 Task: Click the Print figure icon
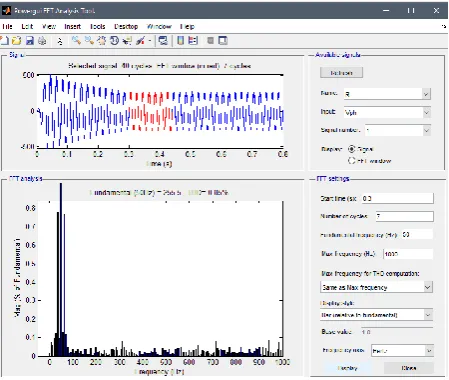tap(42, 41)
